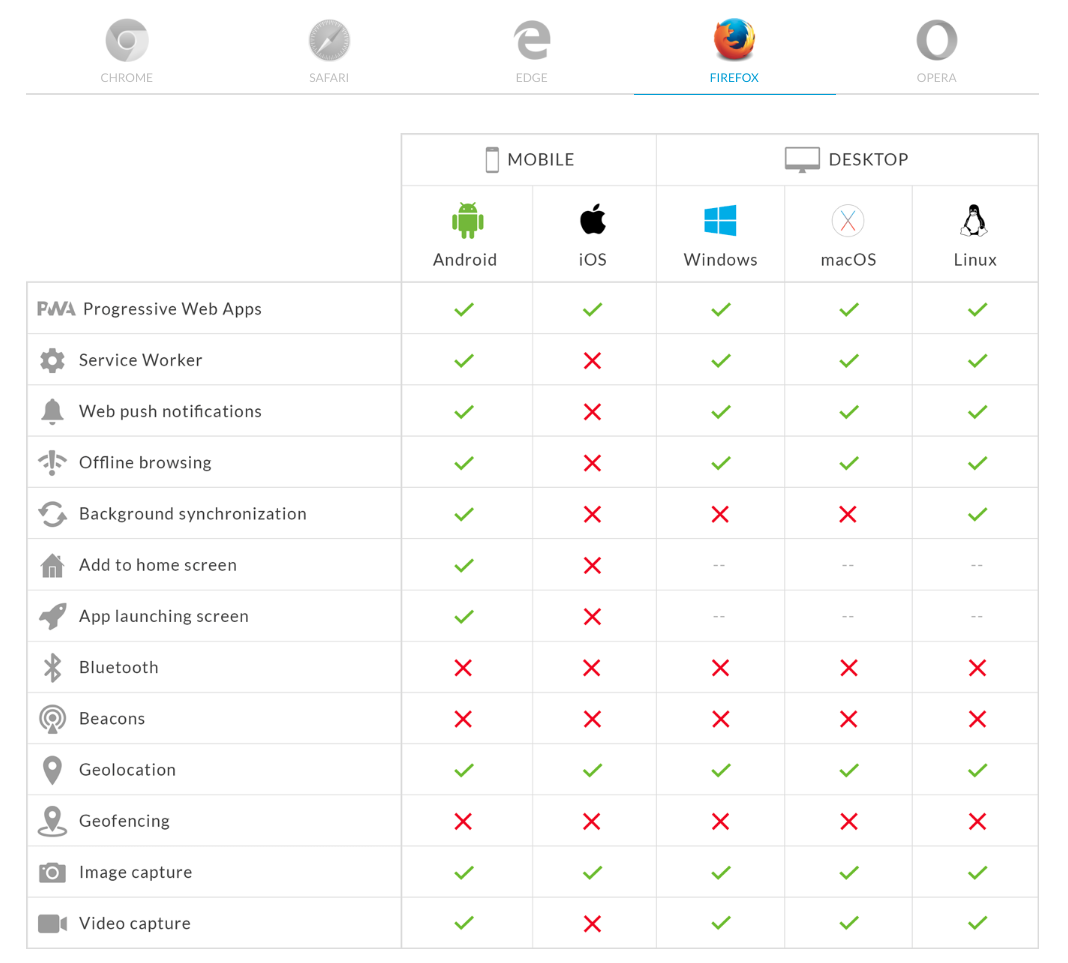Click the Linux column label
1068x963 pixels.
point(975,259)
